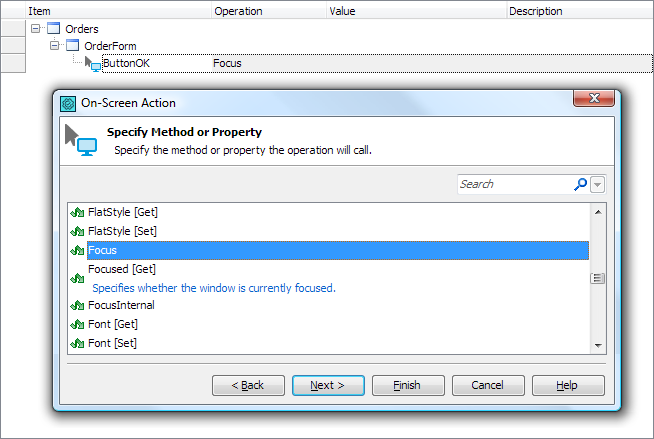The image size is (654, 439).
Task: Select Focused [Get] list item
Action: (x=122, y=269)
